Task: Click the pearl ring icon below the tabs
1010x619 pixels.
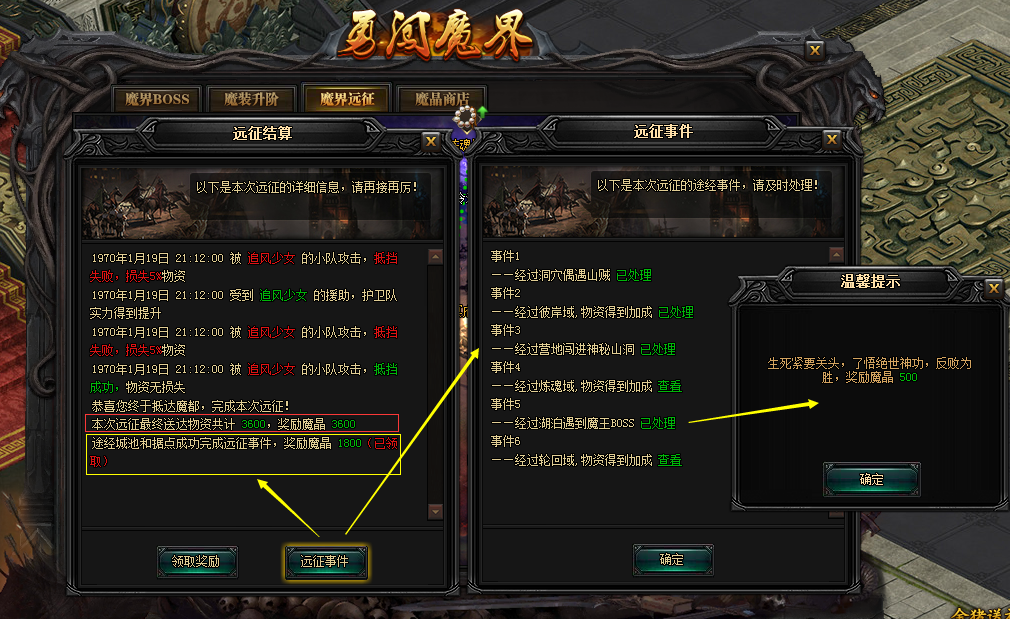Action: click(465, 119)
